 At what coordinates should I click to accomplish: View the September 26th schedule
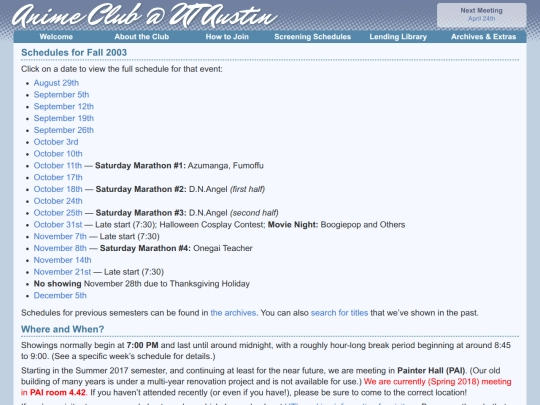(x=64, y=130)
